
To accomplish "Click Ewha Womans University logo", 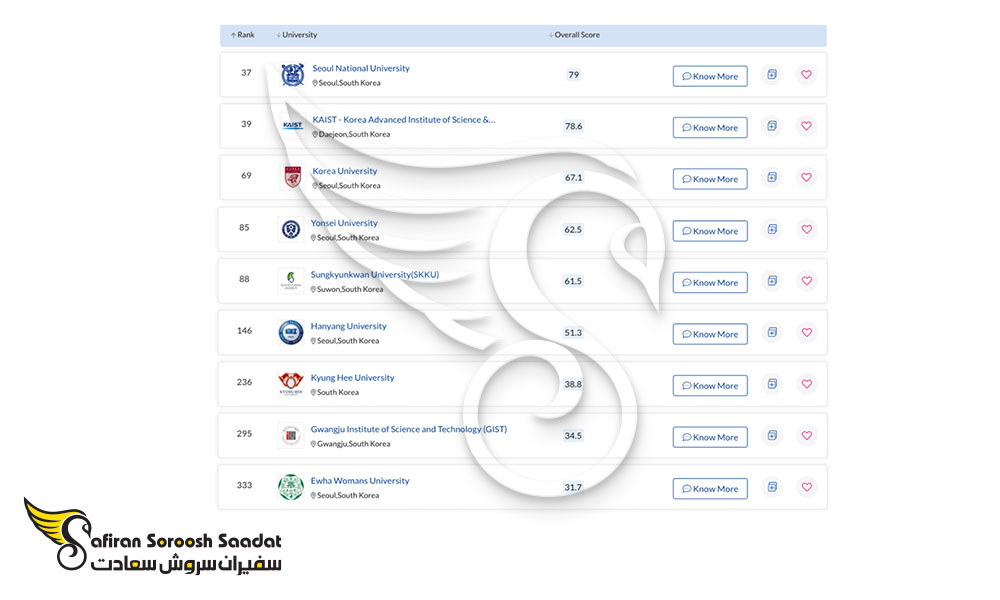I will pyautogui.click(x=291, y=487).
